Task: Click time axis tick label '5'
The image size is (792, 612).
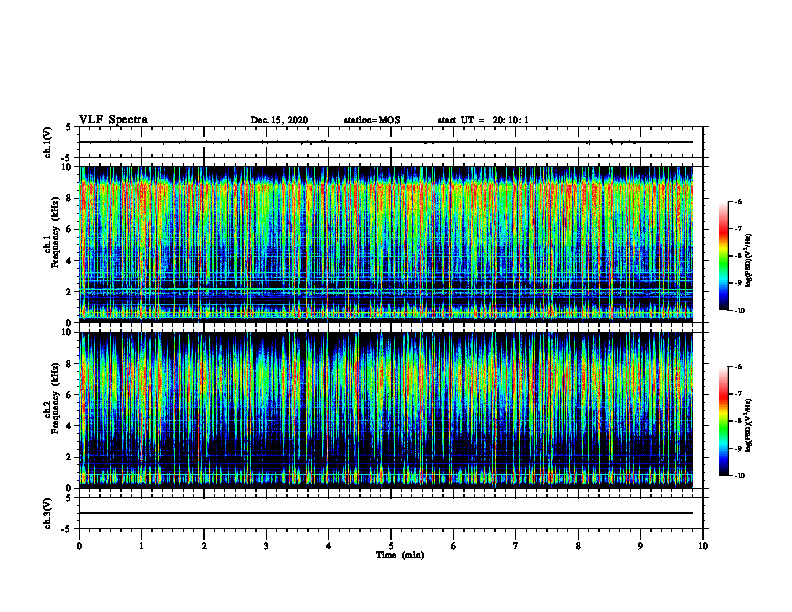Action: (x=391, y=546)
